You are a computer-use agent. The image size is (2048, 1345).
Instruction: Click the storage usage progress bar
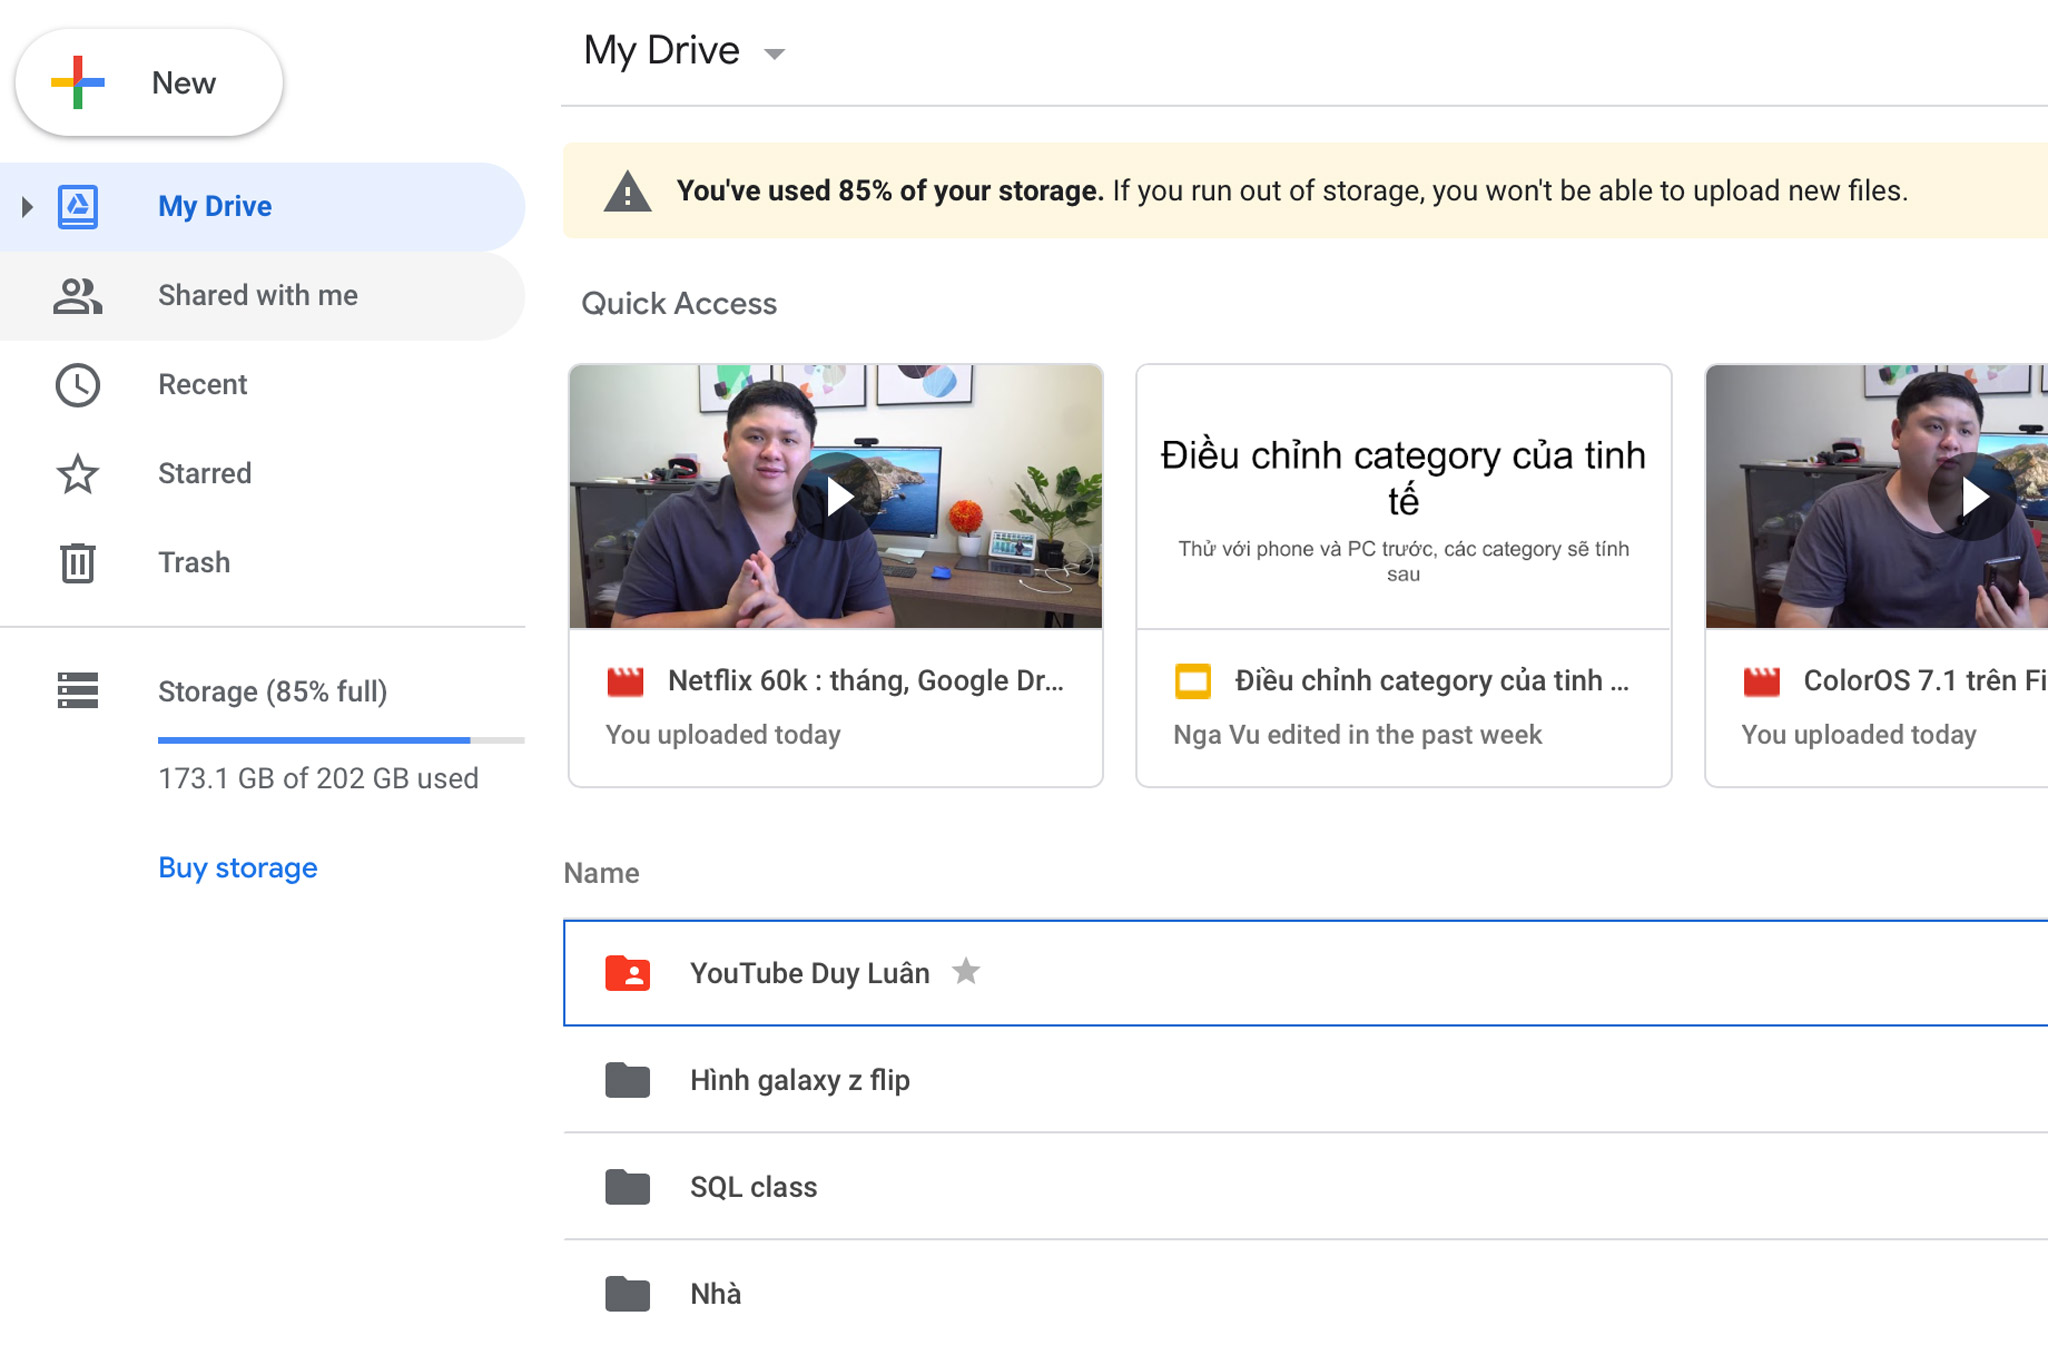(340, 740)
